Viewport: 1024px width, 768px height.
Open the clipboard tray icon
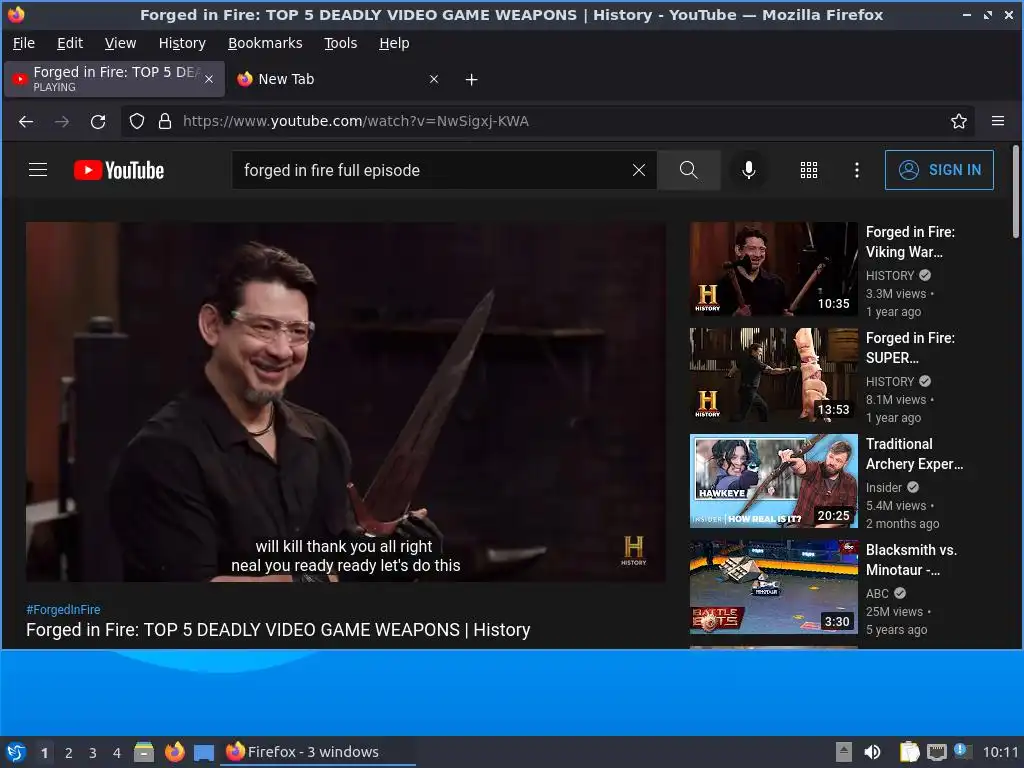[909, 752]
